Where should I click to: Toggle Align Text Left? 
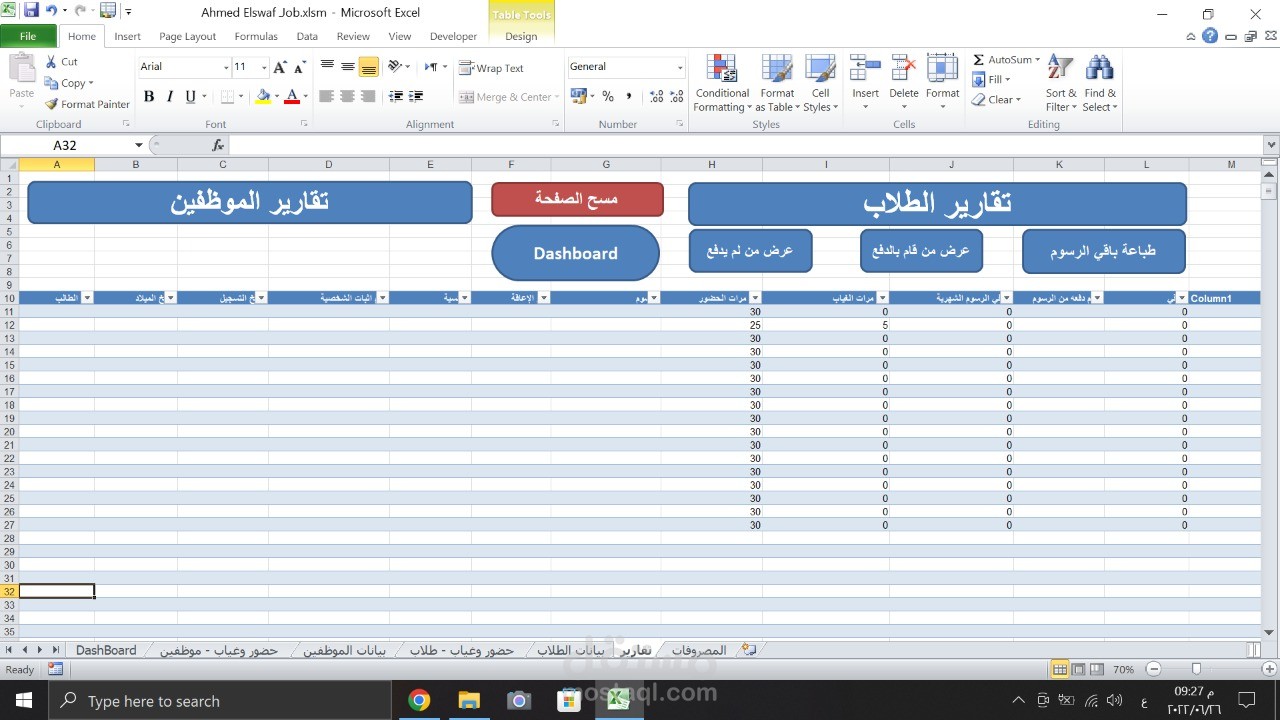tap(327, 97)
